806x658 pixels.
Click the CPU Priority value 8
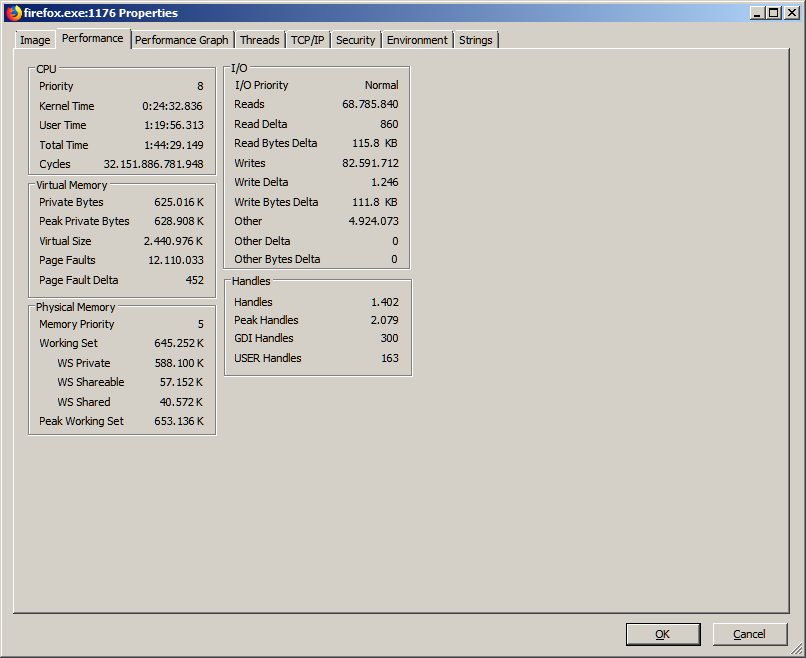200,86
